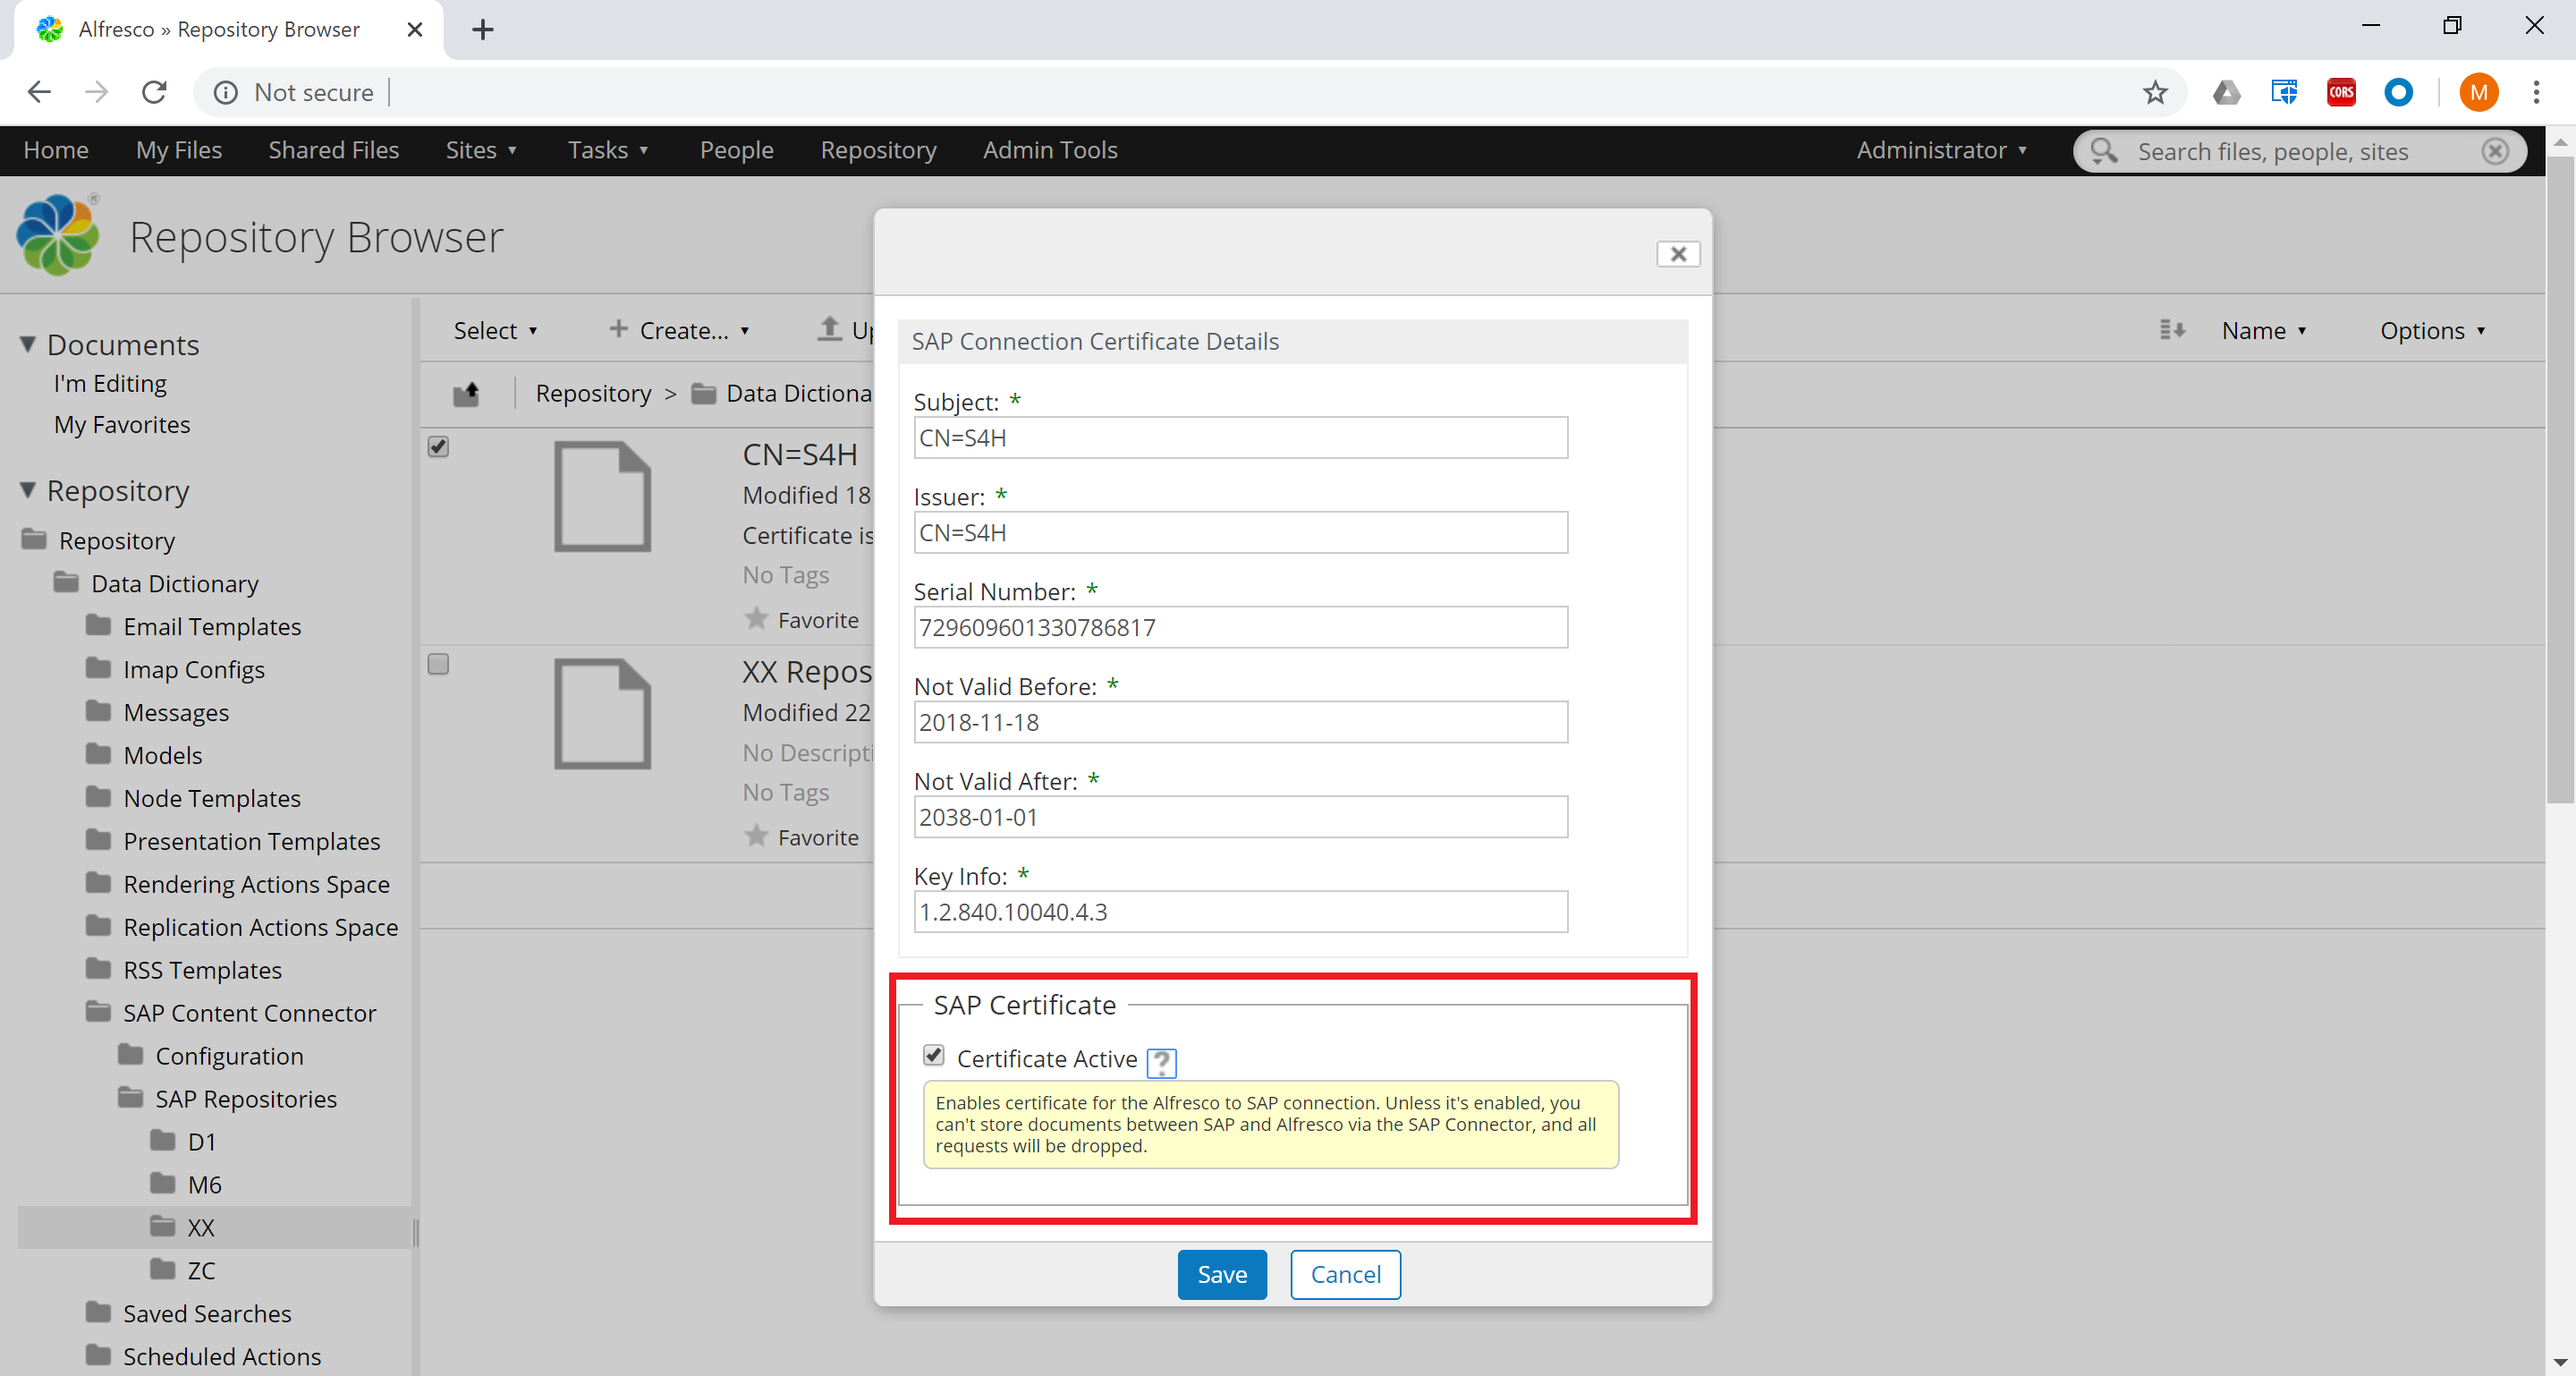Clear the search field with the x icon
The image size is (2576, 1376).
(x=2495, y=151)
